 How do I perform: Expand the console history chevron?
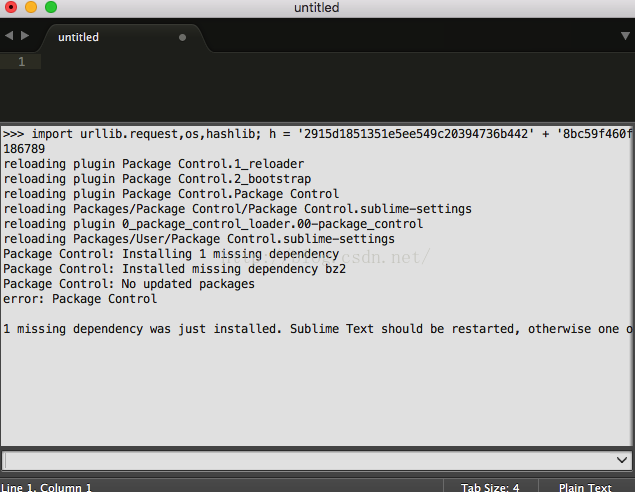[622, 460]
